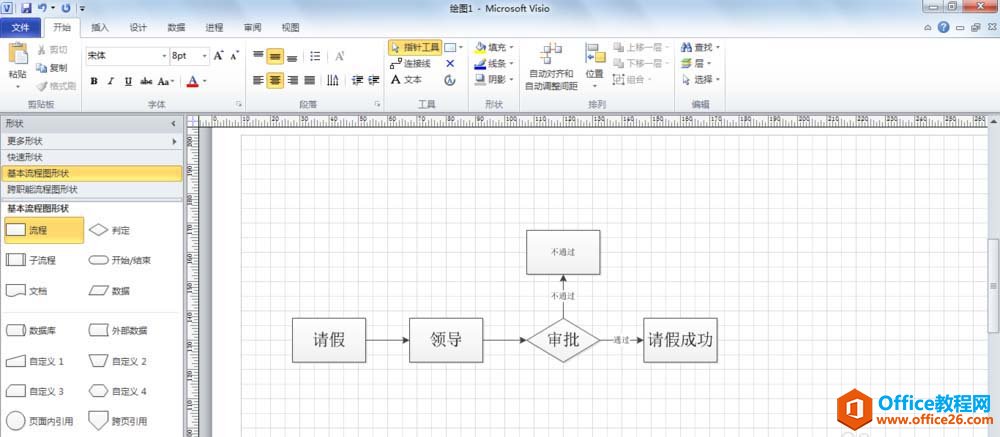Open the 填充 fill dropdown
1000x437 pixels.
click(x=494, y=47)
